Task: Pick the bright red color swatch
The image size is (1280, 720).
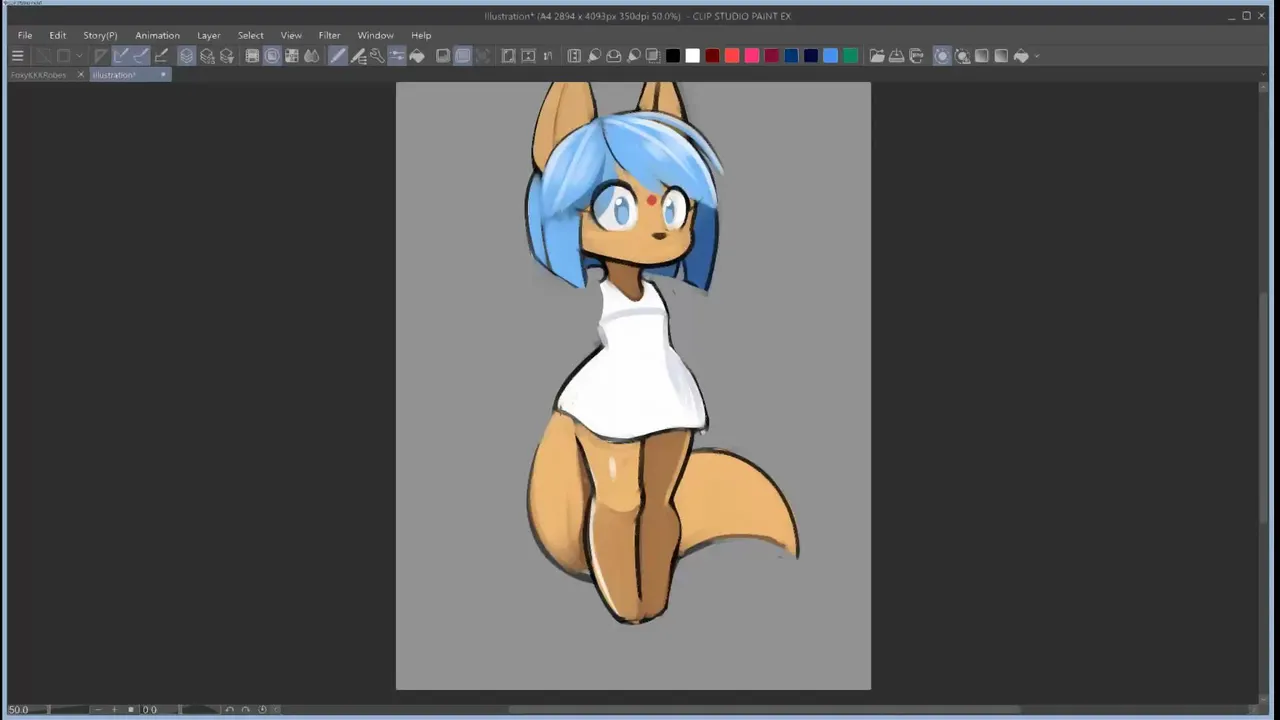Action: (x=732, y=56)
